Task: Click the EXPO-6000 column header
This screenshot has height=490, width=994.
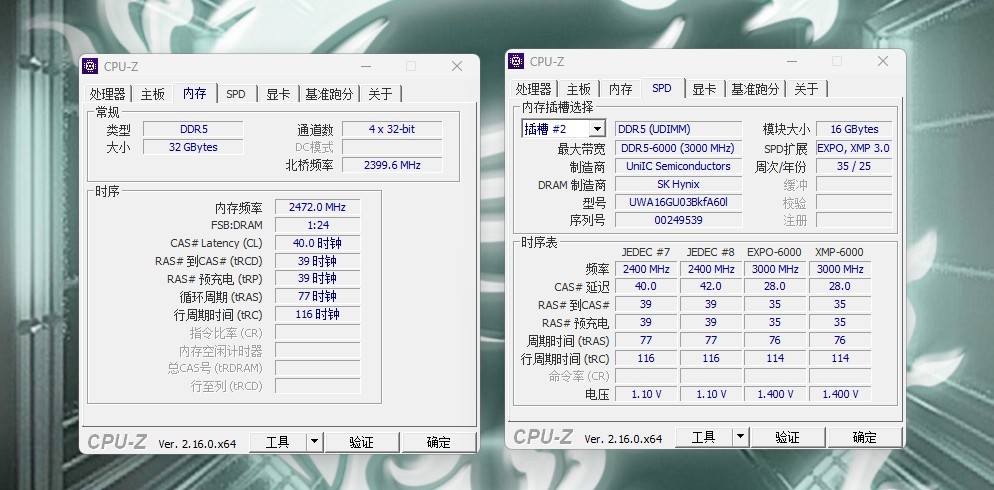Action: pyautogui.click(x=775, y=252)
